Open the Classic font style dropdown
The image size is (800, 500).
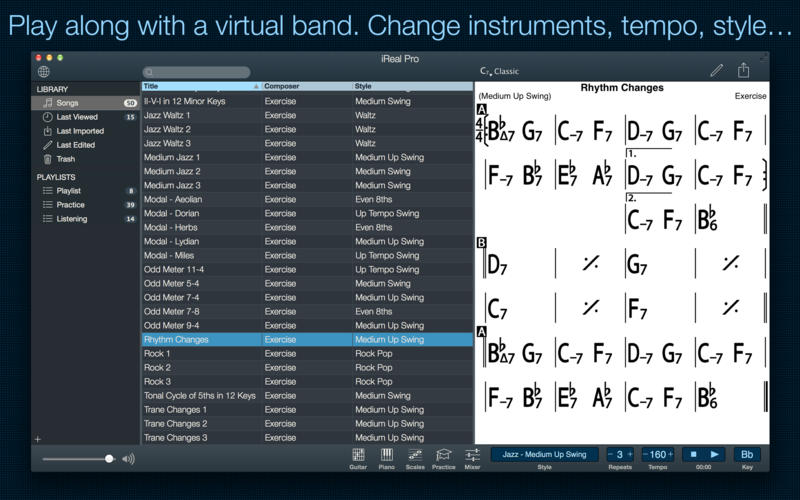click(x=500, y=72)
